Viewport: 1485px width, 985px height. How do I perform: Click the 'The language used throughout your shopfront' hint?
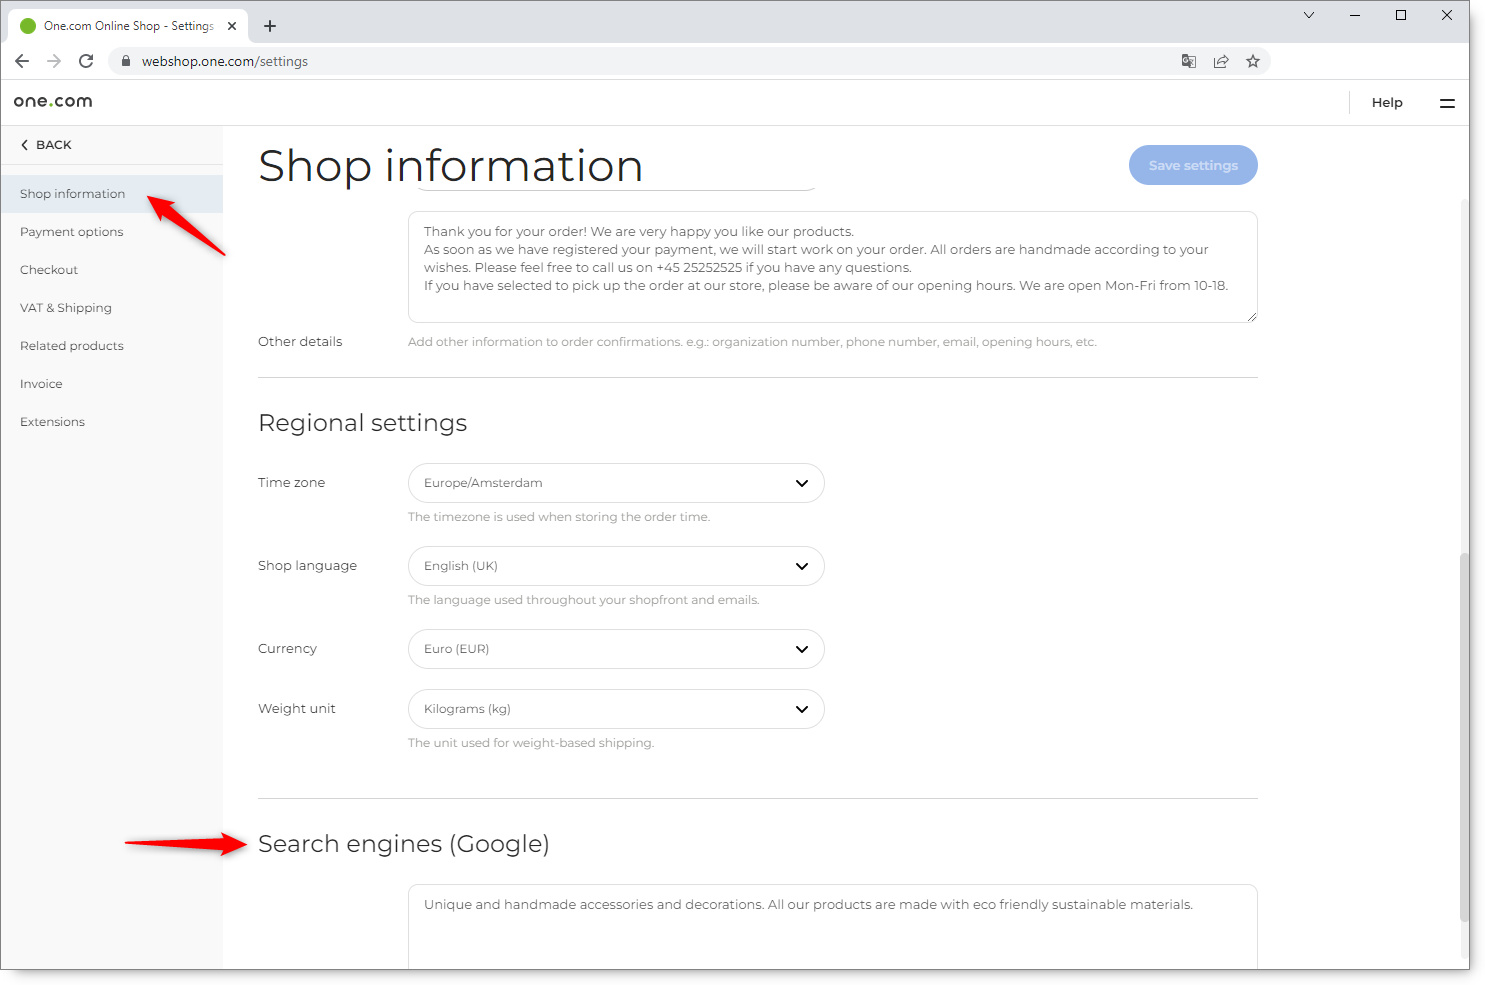click(x=584, y=600)
